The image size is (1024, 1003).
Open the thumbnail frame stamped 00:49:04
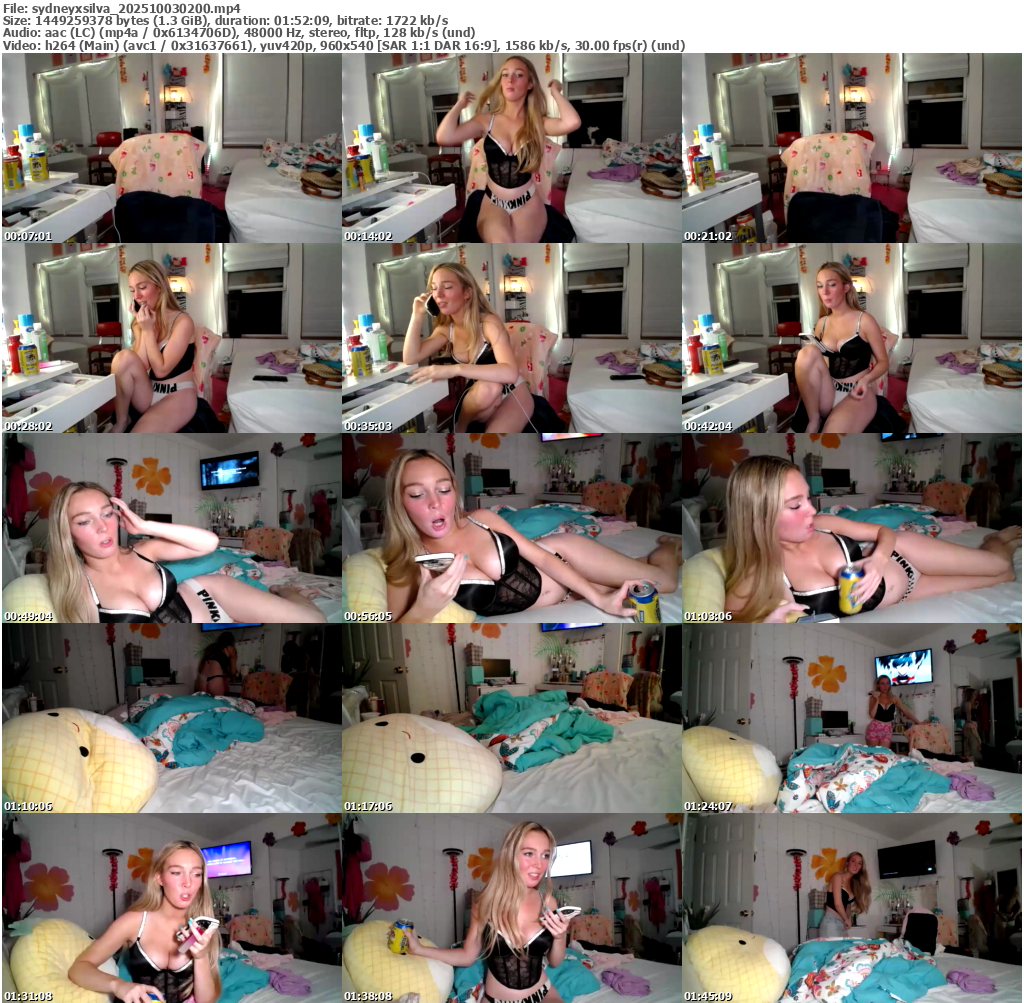pos(172,528)
